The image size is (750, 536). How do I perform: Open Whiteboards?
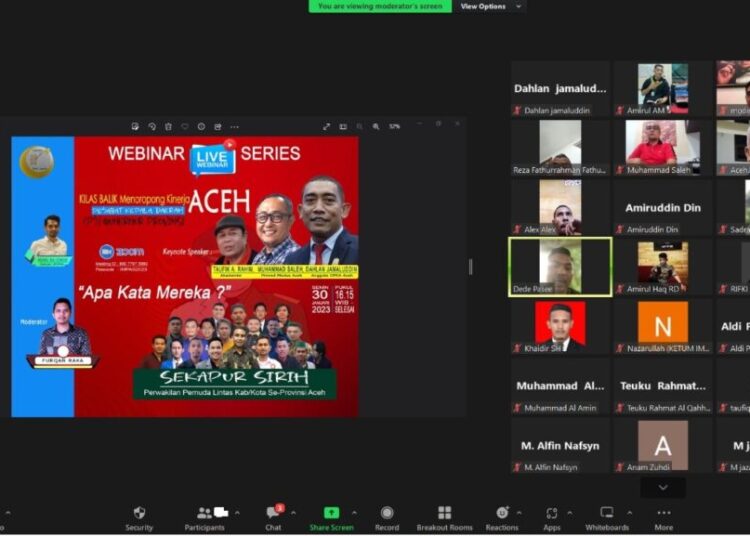607,518
